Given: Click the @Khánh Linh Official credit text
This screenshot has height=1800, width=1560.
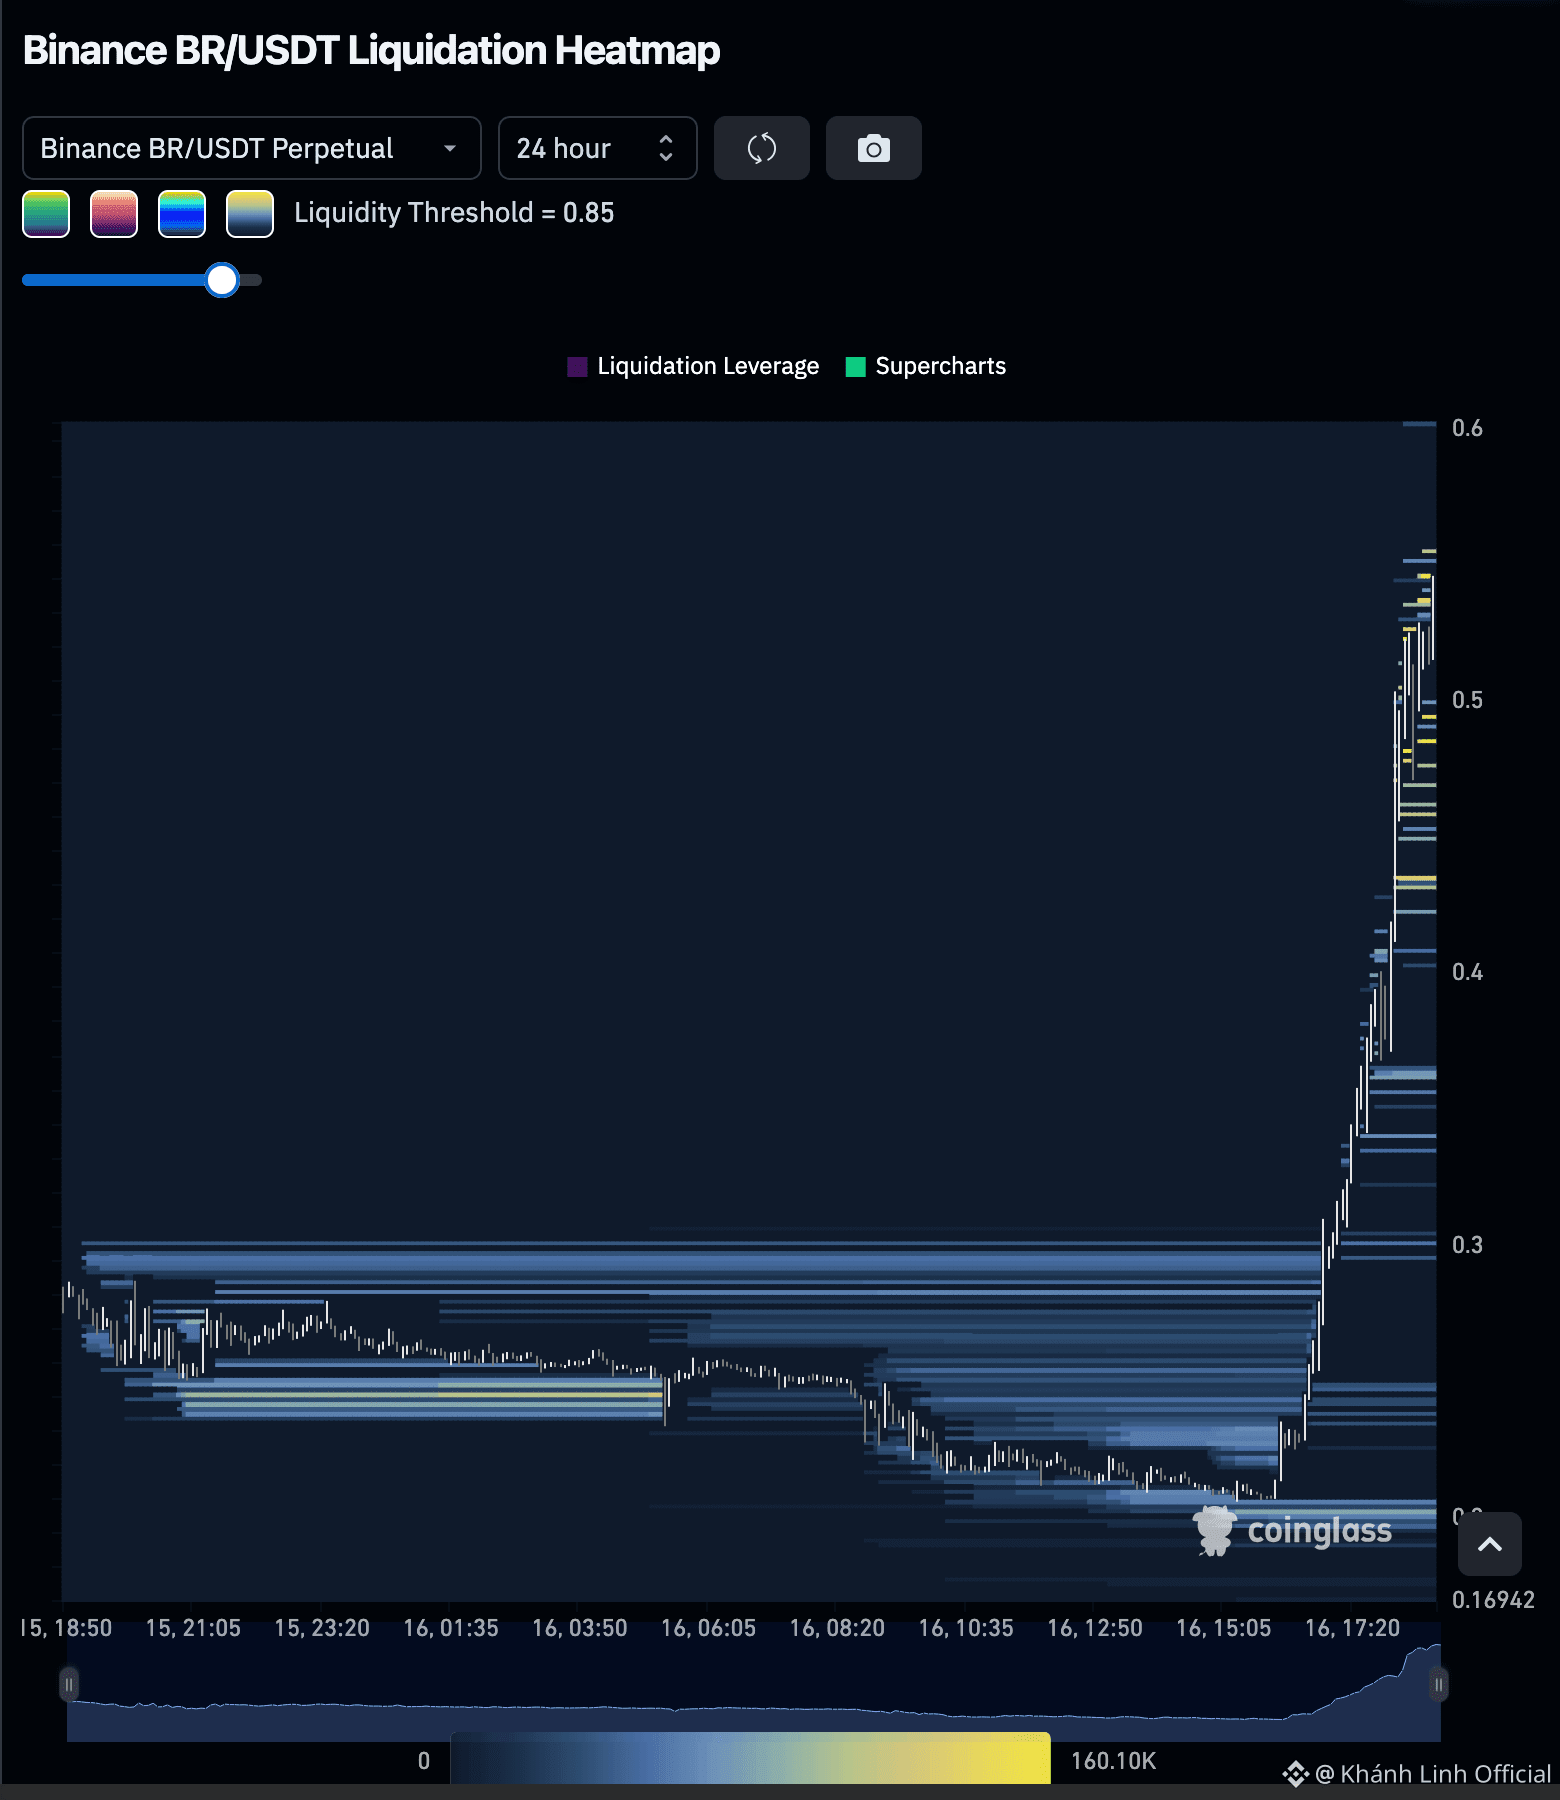Looking at the screenshot, I should pos(1433,1774).
